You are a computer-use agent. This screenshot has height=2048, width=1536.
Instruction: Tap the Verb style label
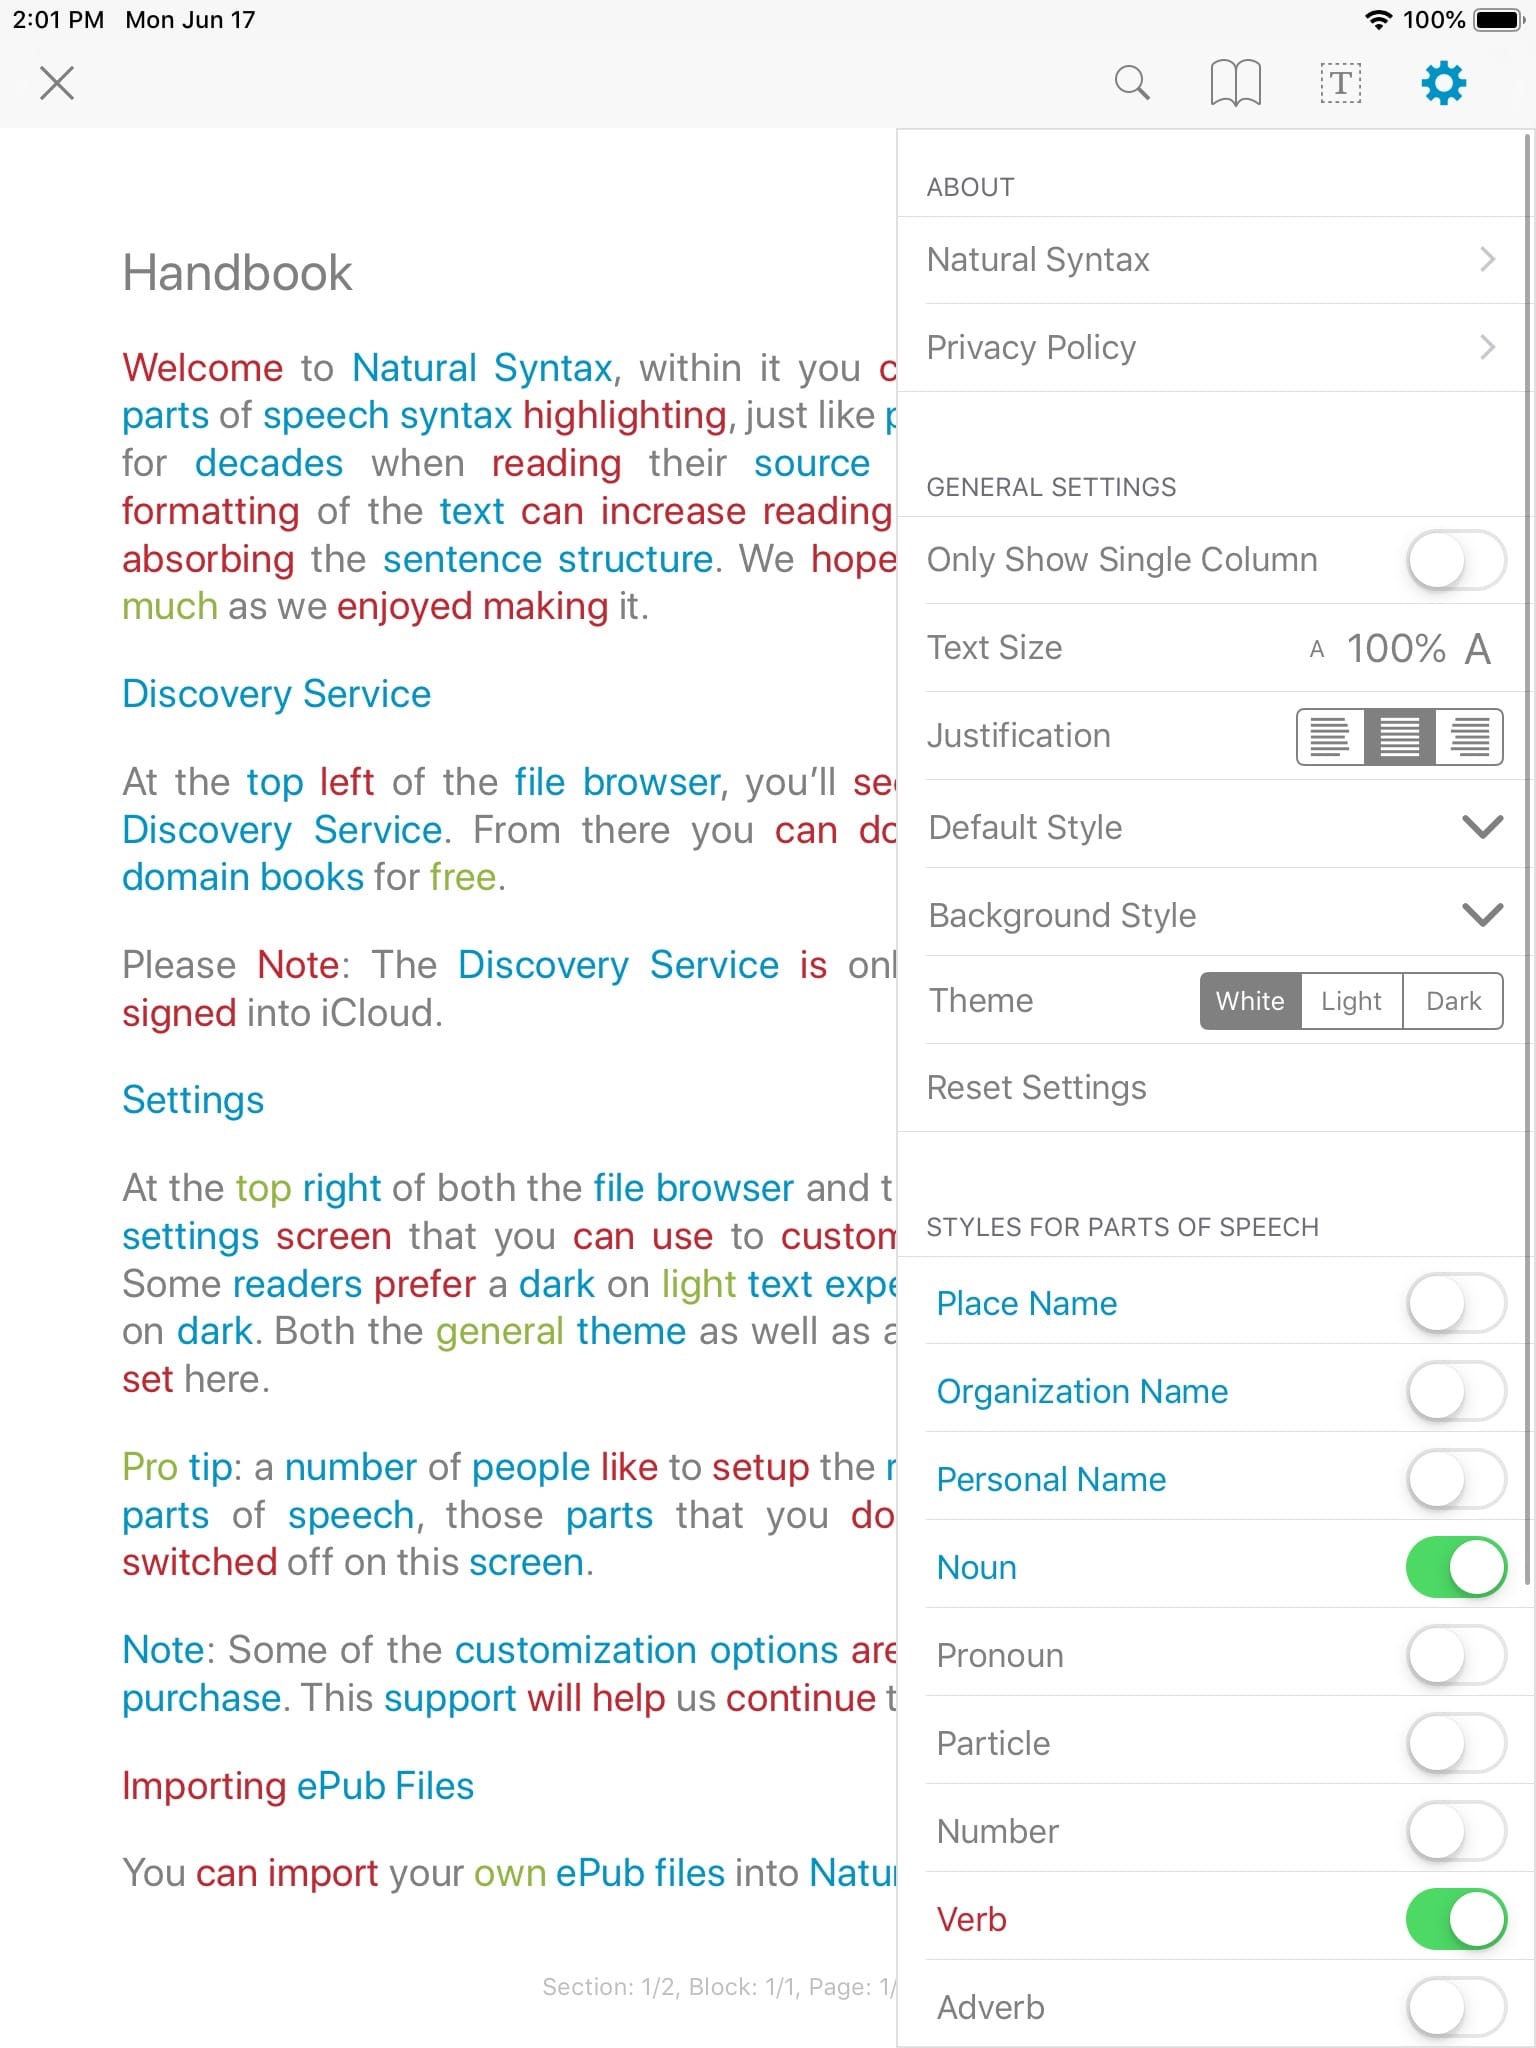971,1920
